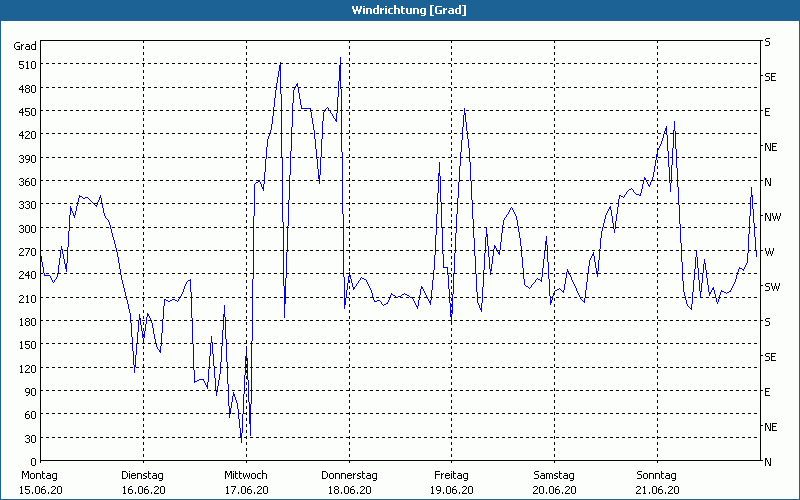800x500 pixels.
Task: Click the date "20.06.20"
Action: (555, 490)
